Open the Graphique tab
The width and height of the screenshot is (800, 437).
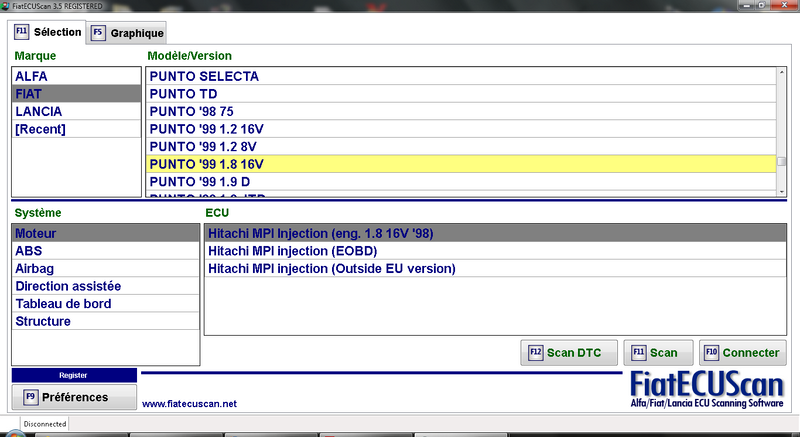127,33
